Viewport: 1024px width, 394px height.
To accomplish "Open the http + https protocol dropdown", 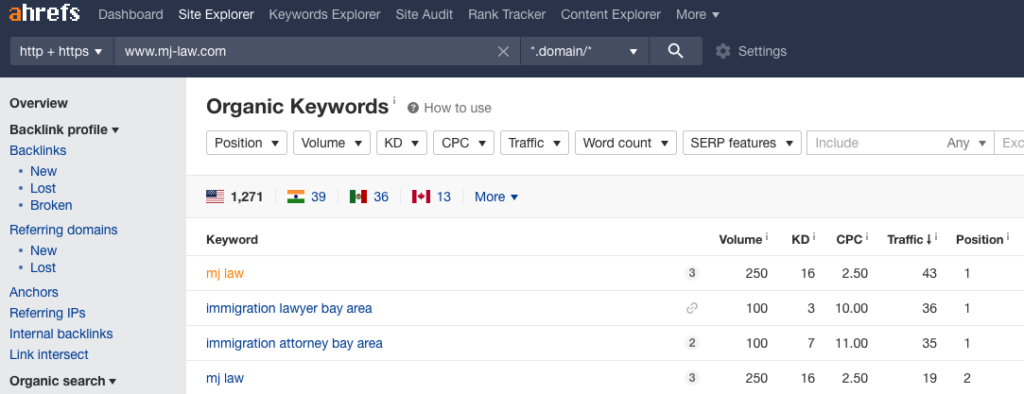I will click(x=62, y=51).
